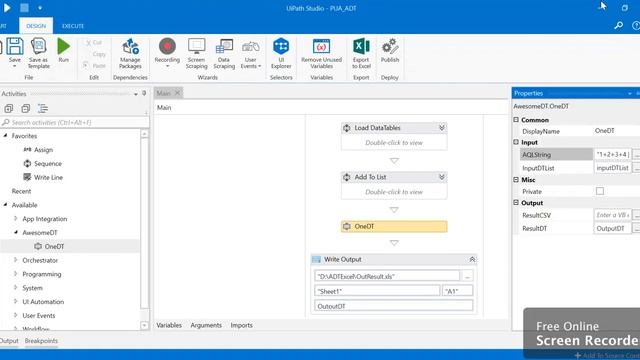Select Write Line activity
The width and height of the screenshot is (640, 360).
tap(48, 178)
